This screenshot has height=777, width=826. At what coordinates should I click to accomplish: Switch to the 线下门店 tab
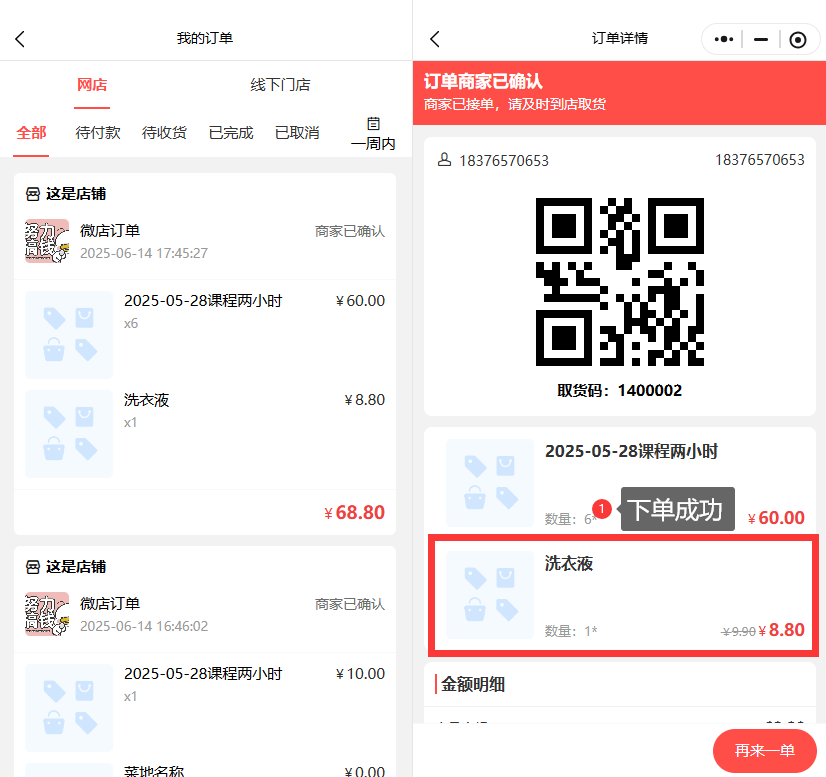point(280,85)
